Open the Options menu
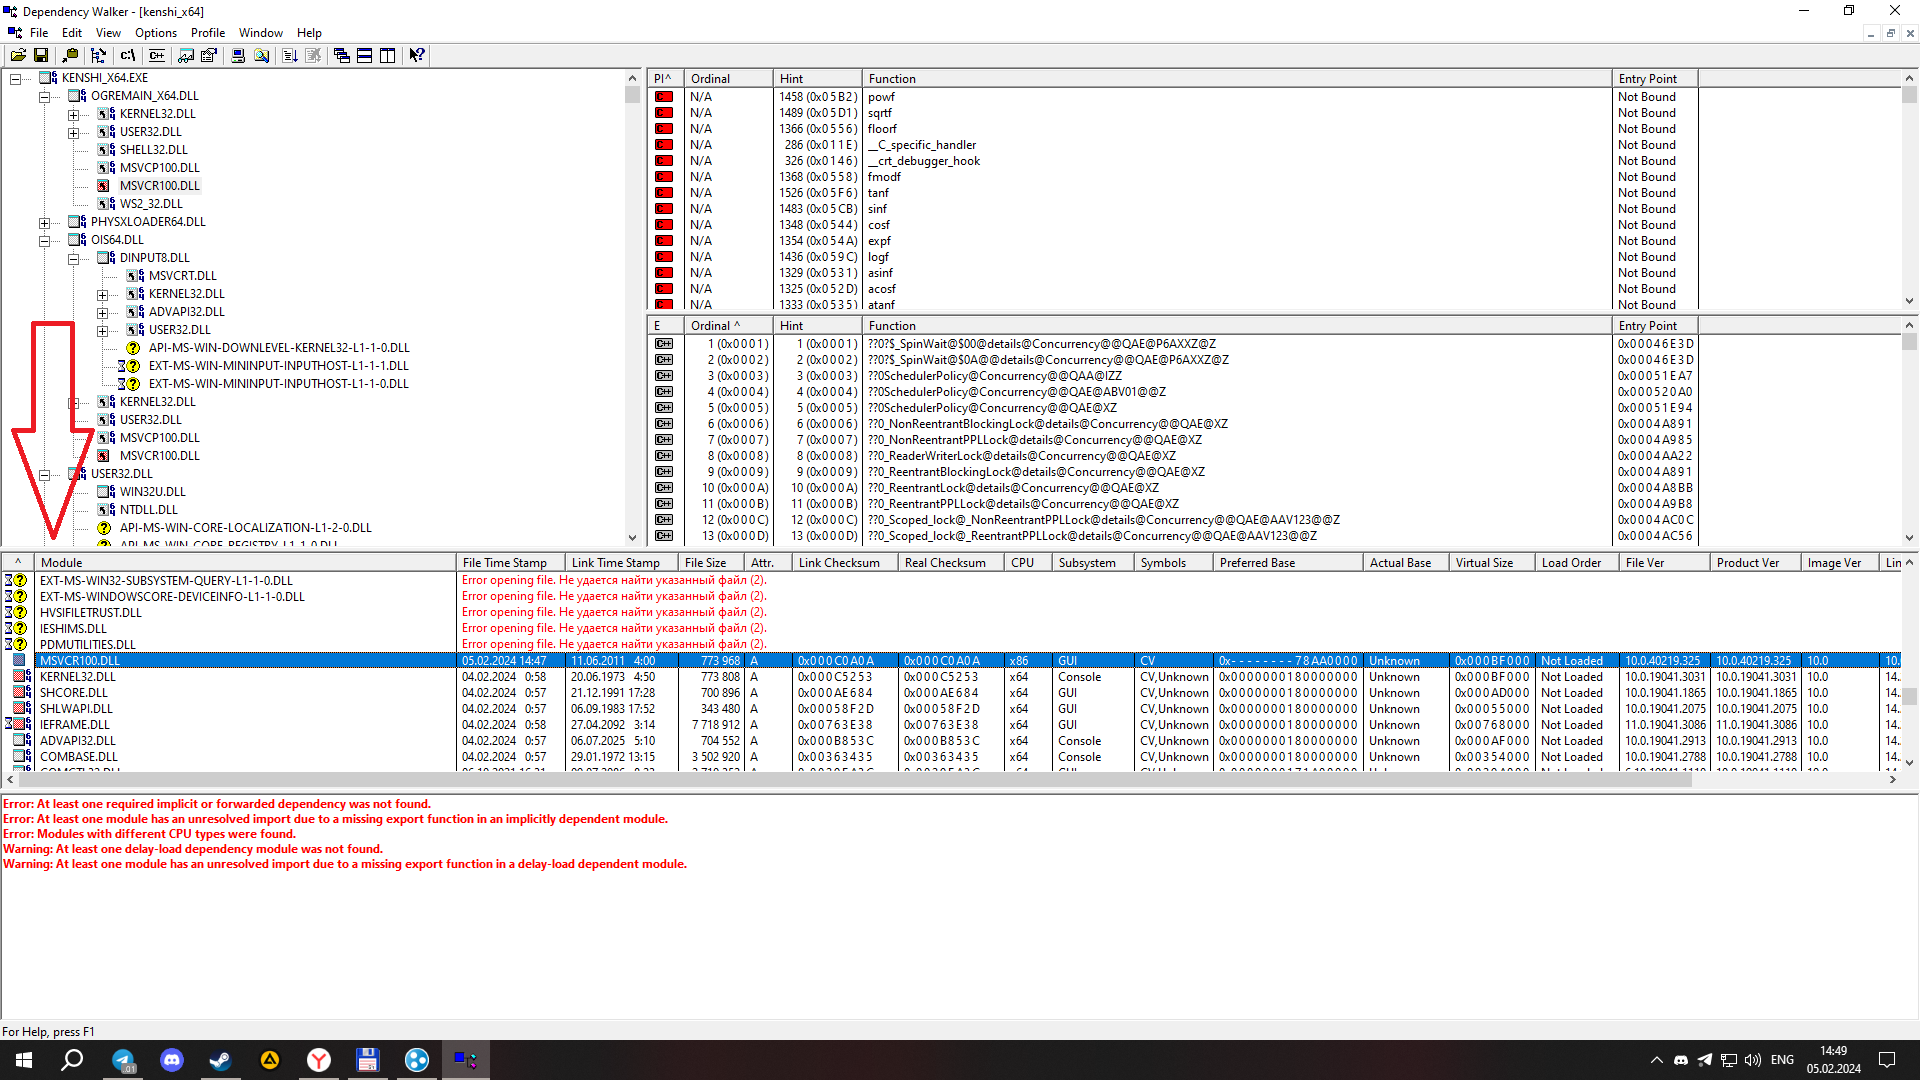The width and height of the screenshot is (1920, 1080). [x=156, y=33]
